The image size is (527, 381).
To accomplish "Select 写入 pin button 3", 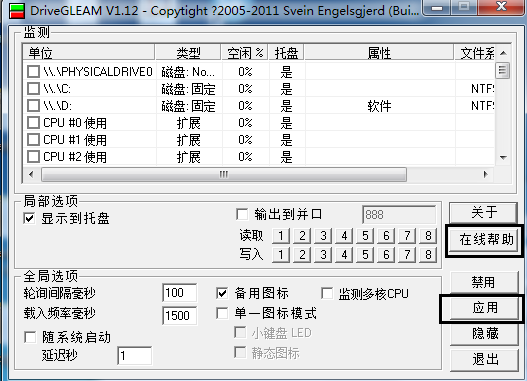I will 323,255.
